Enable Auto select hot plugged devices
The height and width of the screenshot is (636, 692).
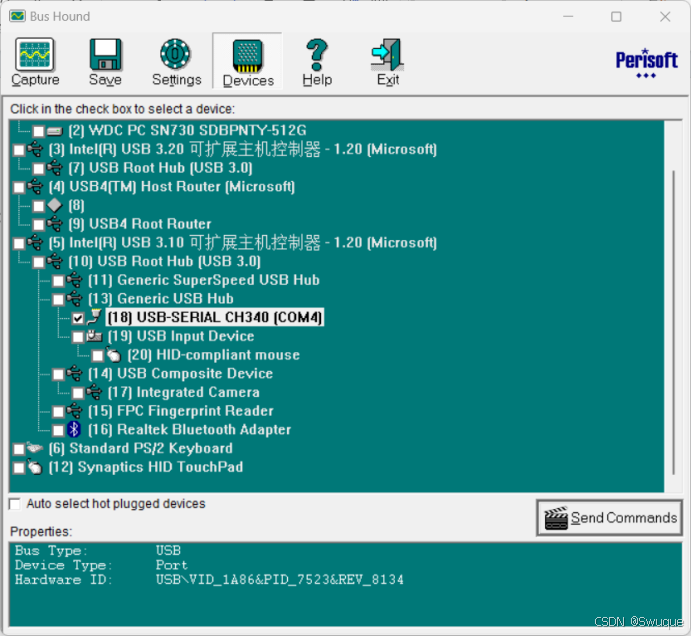click(15, 504)
